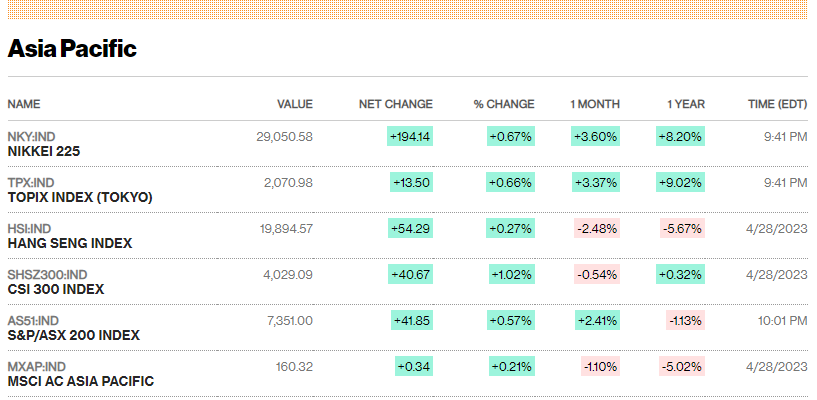Select the 1 MONTH column header
Screen dimensions: 817x400
coord(595,104)
